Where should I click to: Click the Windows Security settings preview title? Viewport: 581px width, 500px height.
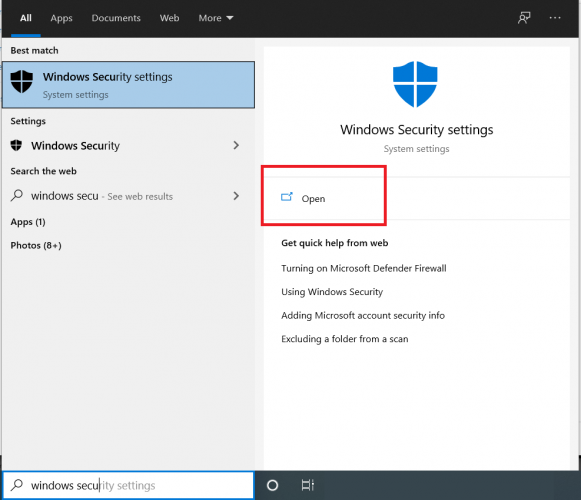[x=416, y=130]
